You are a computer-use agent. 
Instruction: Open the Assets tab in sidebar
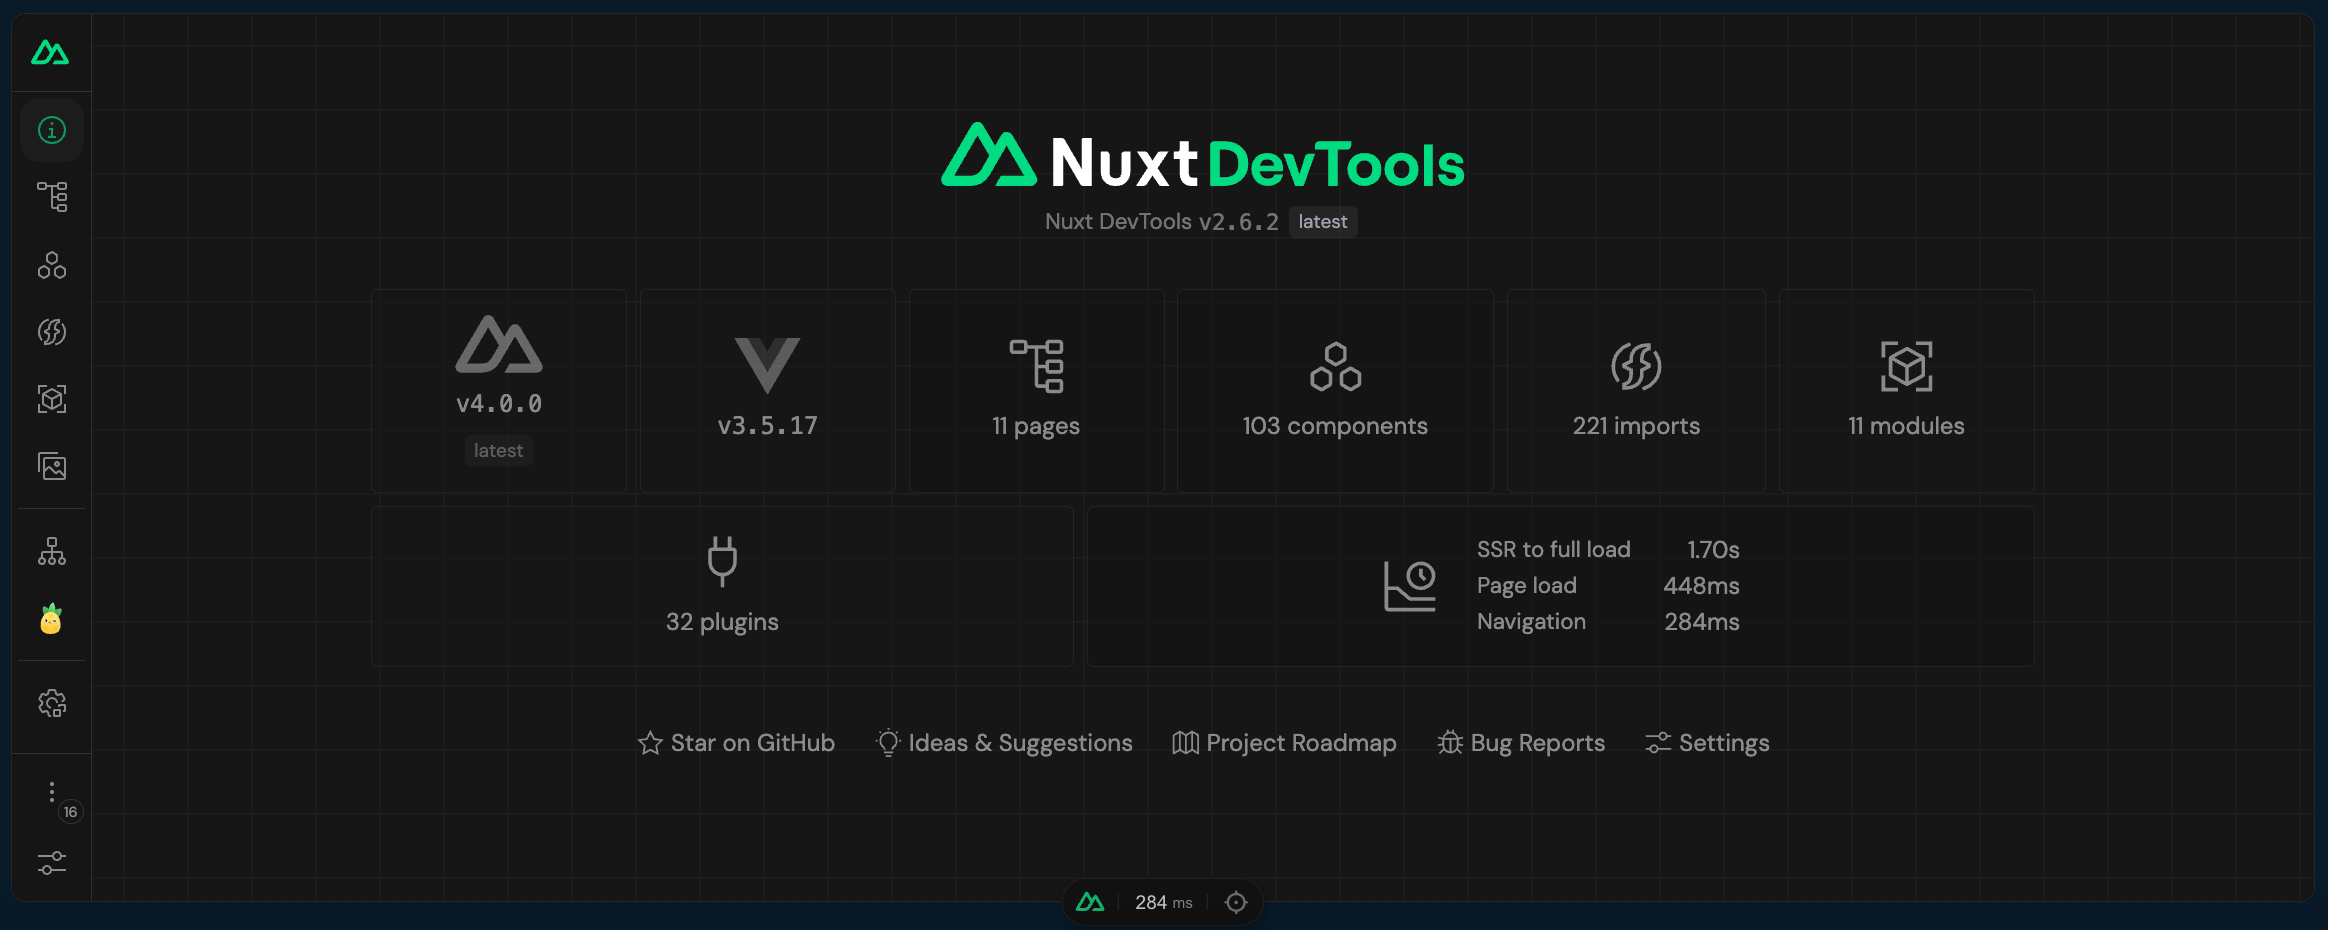(52, 466)
